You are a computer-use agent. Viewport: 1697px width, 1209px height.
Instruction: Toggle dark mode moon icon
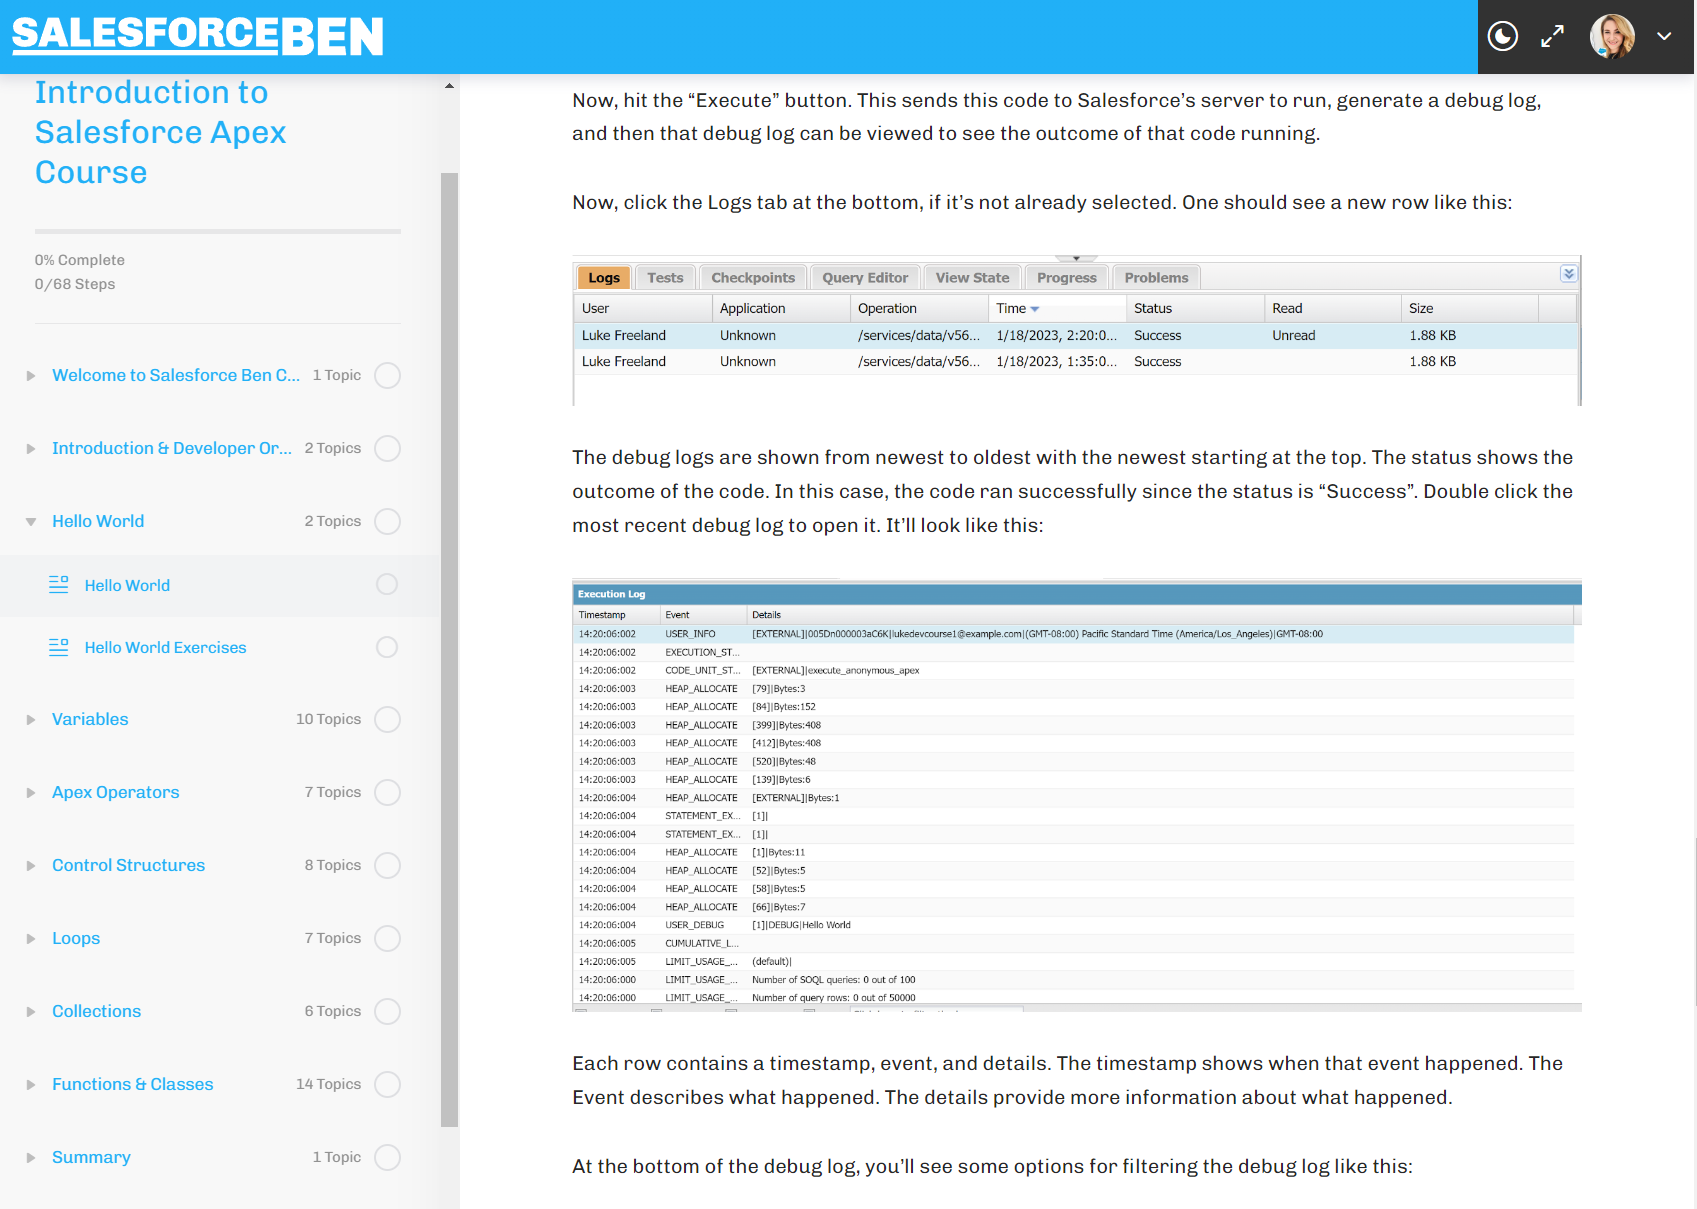1503,37
